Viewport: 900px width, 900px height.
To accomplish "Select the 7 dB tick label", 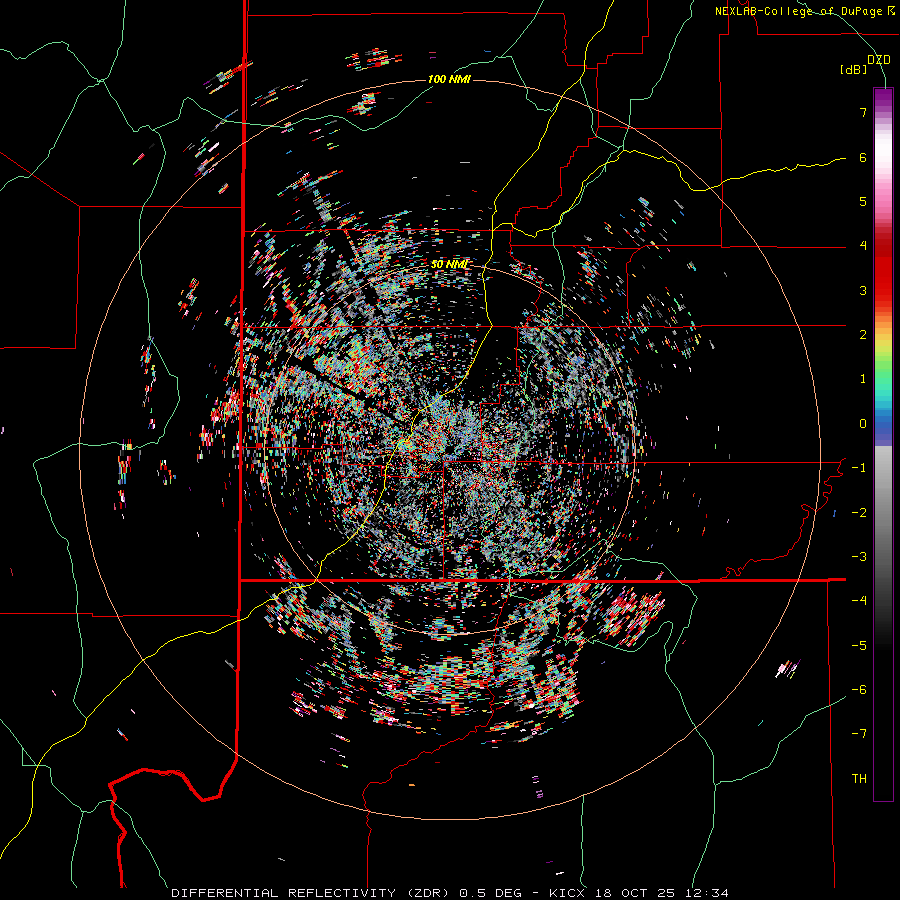I will (863, 112).
